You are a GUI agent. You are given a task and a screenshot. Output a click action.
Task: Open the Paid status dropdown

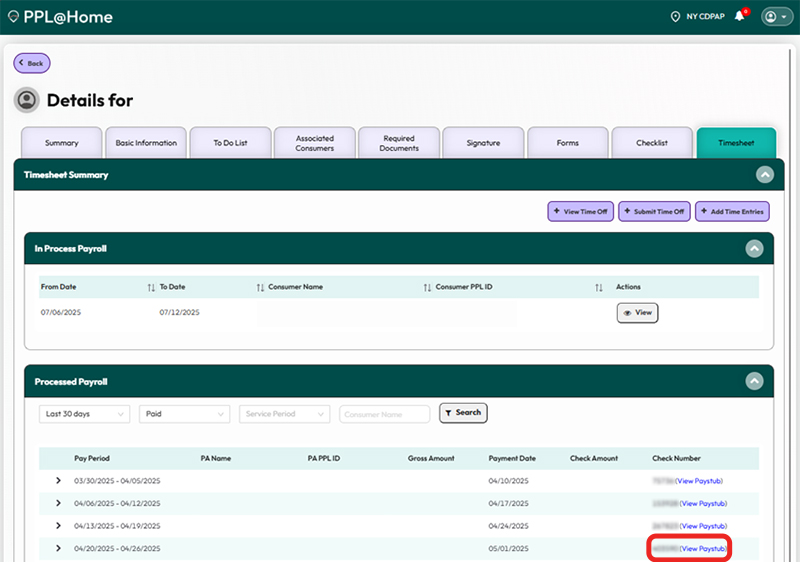tap(185, 414)
